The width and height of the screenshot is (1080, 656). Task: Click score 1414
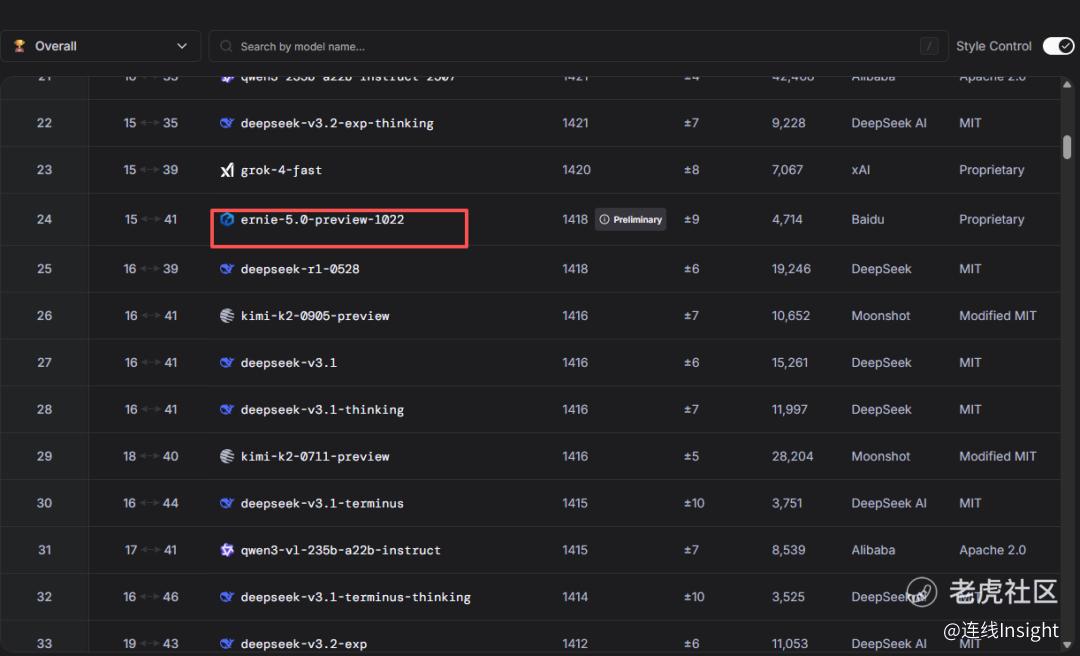575,597
